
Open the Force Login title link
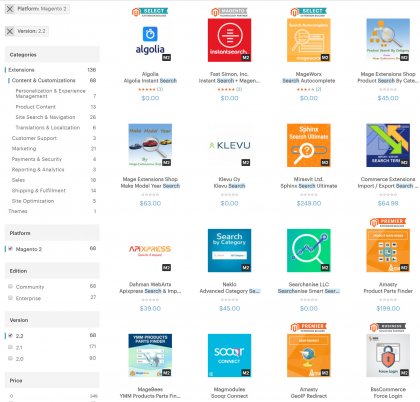388,396
